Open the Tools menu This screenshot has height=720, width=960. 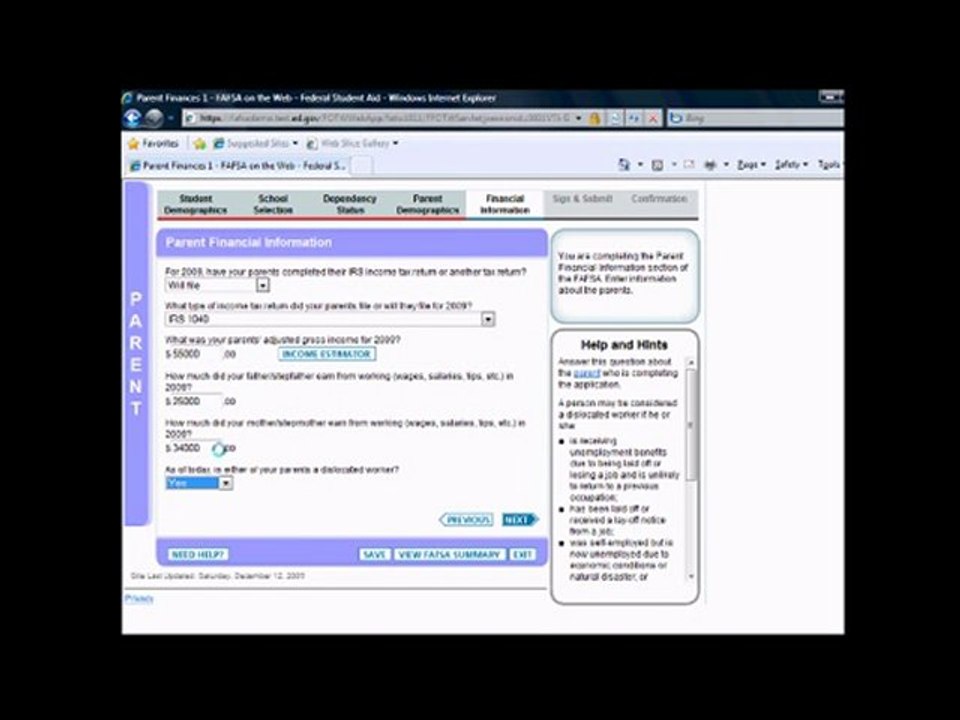click(x=830, y=164)
